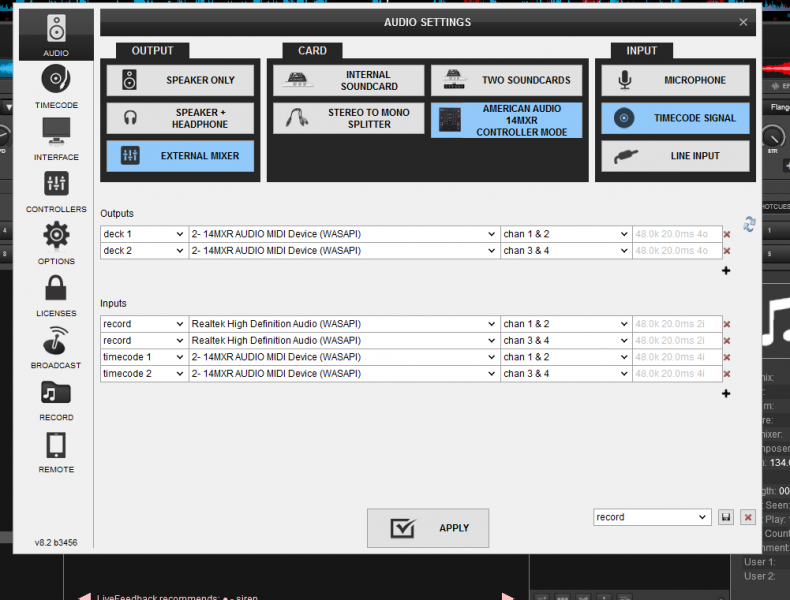Screen dimensions: 790x600
Task: Open the deck 1 output type dropdown
Action: [x=144, y=234]
